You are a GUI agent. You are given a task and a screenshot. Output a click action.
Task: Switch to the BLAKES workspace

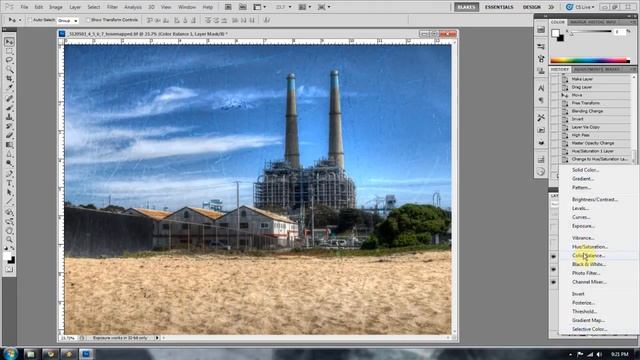coord(467,7)
